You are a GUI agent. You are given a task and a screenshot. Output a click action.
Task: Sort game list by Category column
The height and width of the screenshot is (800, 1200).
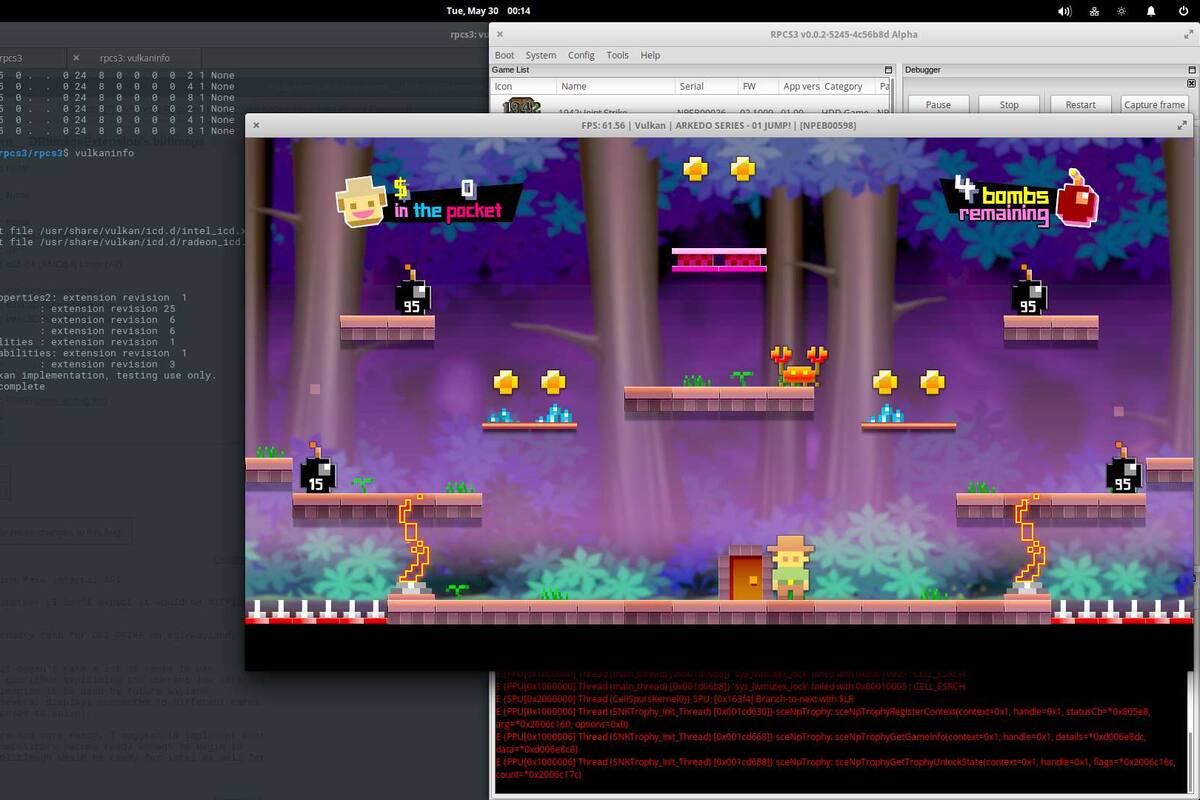[x=848, y=87]
